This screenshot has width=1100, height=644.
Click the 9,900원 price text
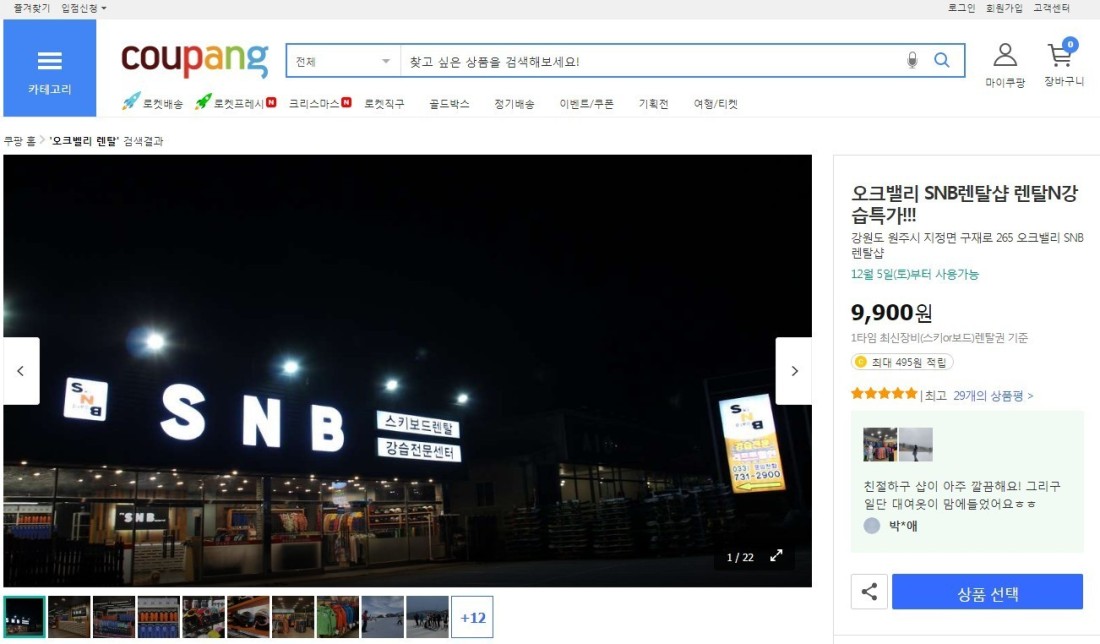891,312
